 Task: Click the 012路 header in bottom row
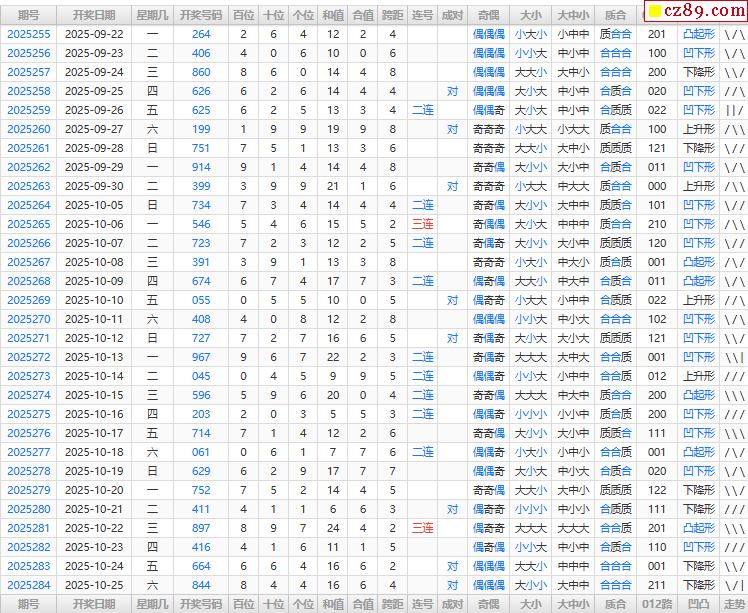(657, 604)
